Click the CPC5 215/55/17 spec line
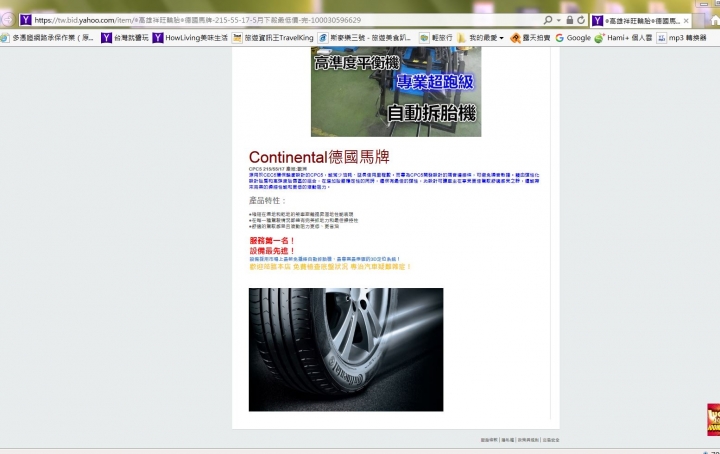This screenshot has width=720, height=454. [x=277, y=169]
